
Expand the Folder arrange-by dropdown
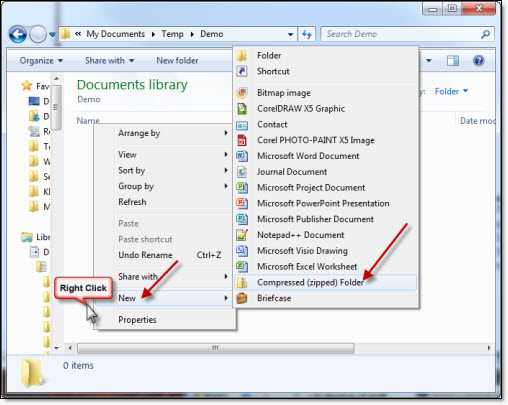451,91
